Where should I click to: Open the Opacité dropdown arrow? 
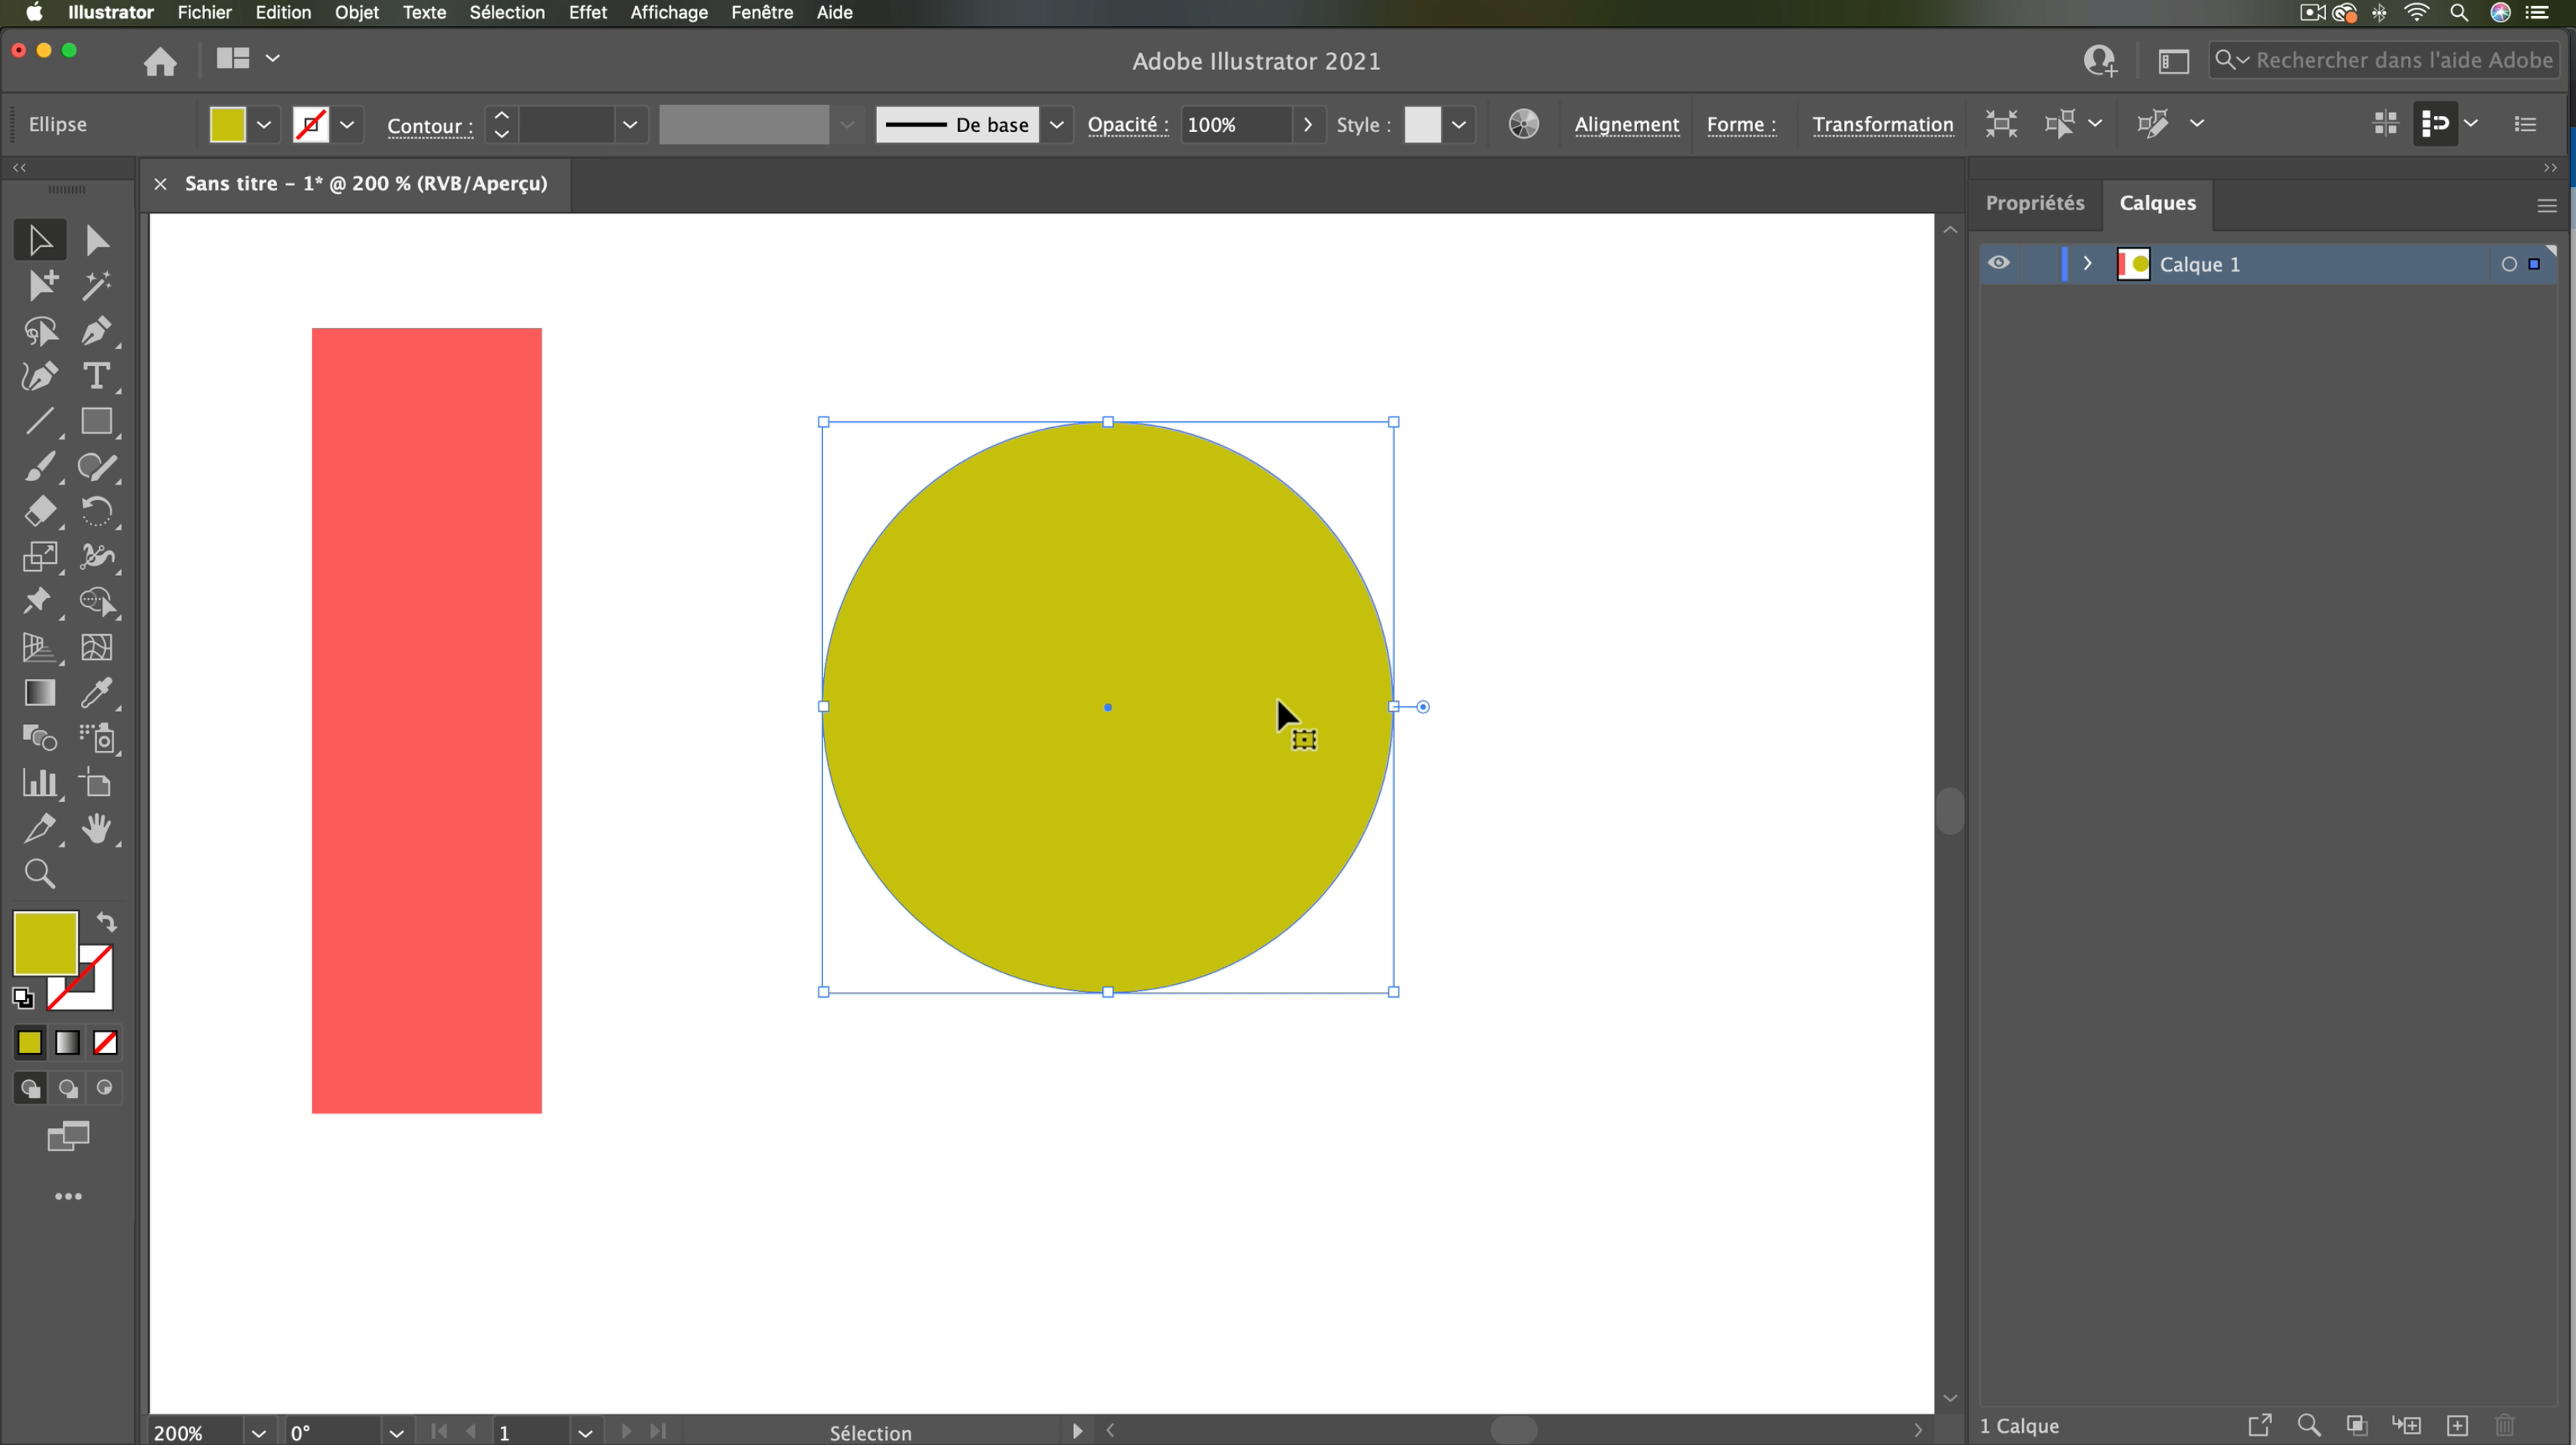[1307, 125]
